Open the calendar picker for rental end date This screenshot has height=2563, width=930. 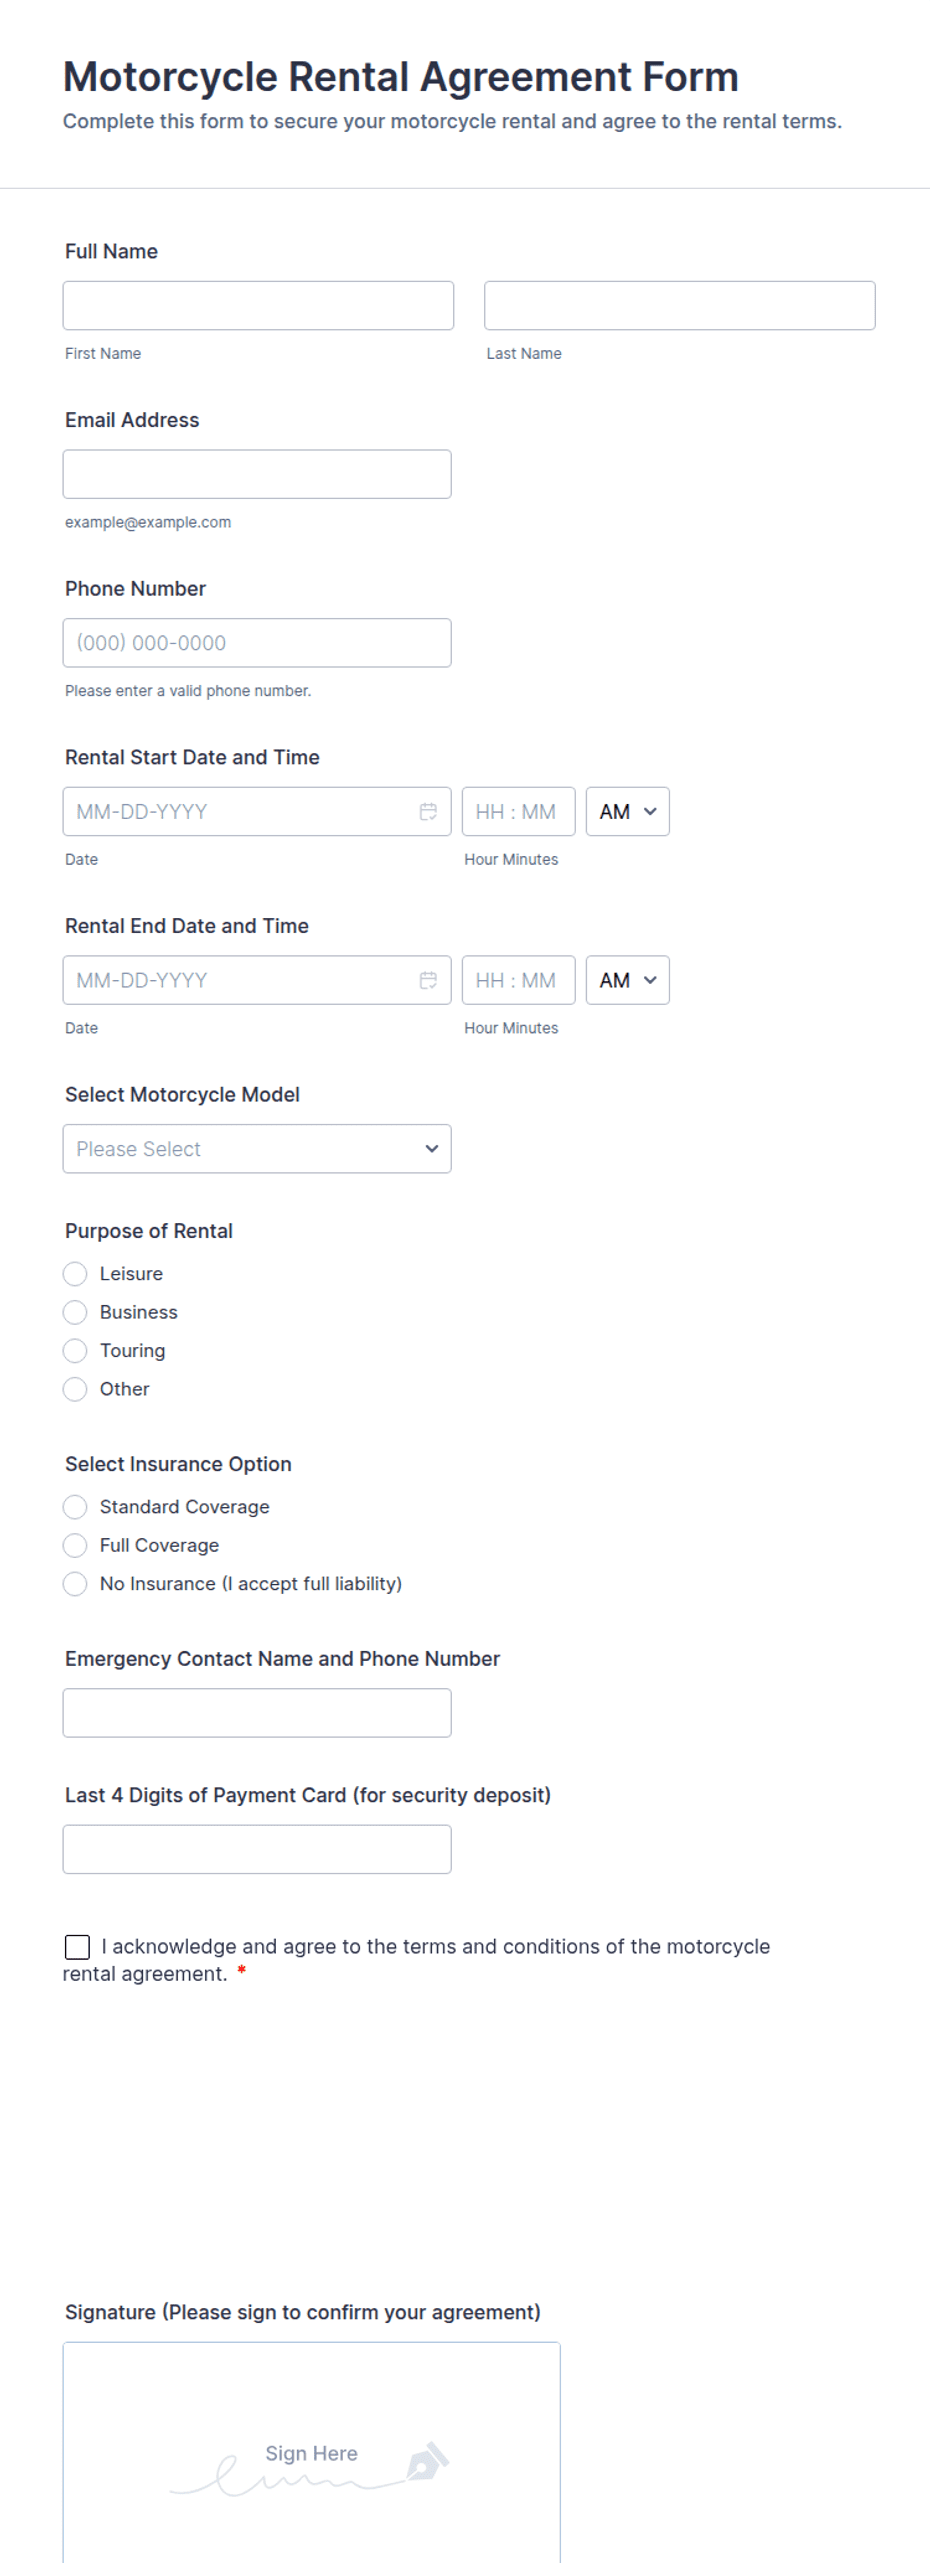[428, 980]
